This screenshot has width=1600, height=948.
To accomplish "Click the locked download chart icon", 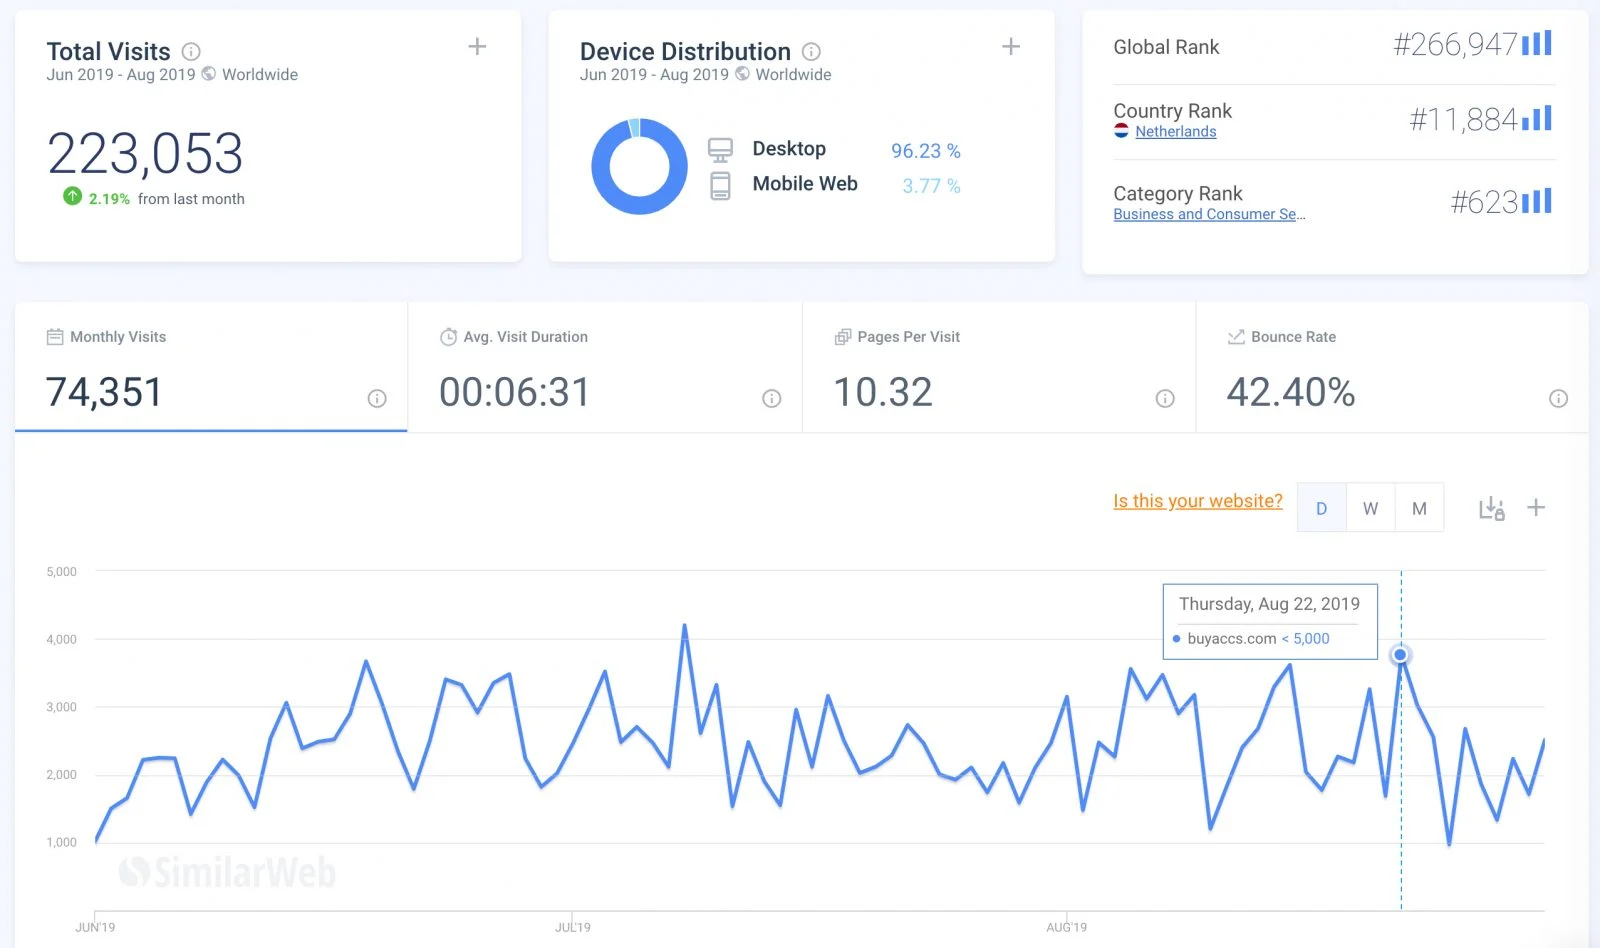I will pos(1491,508).
